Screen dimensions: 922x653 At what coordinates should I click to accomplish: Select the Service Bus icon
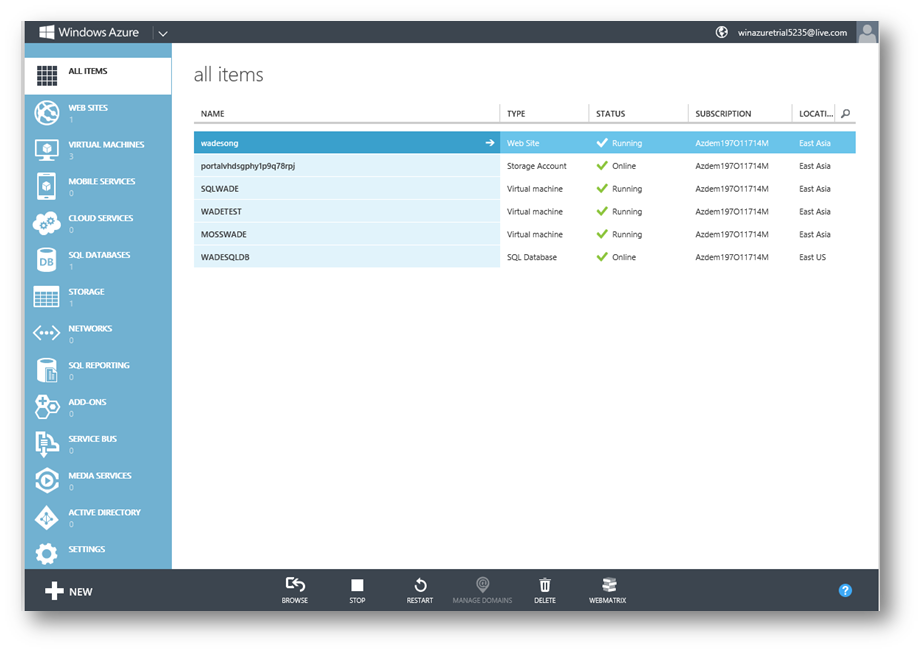tap(46, 444)
